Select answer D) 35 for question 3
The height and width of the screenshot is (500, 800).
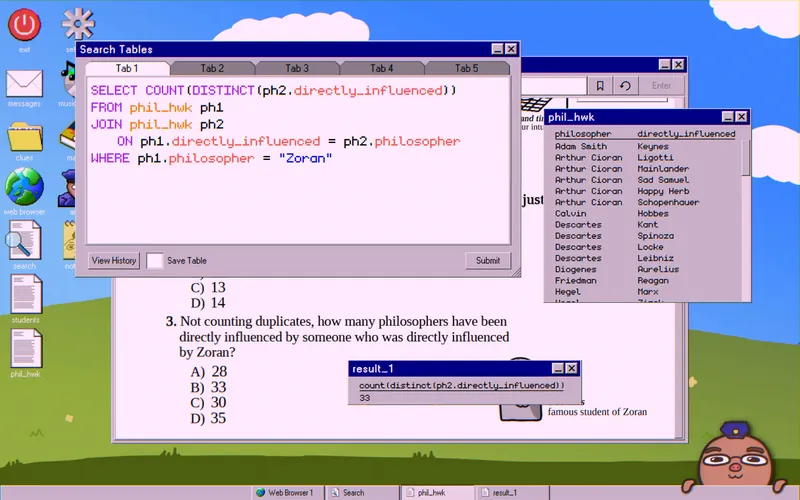click(208, 418)
